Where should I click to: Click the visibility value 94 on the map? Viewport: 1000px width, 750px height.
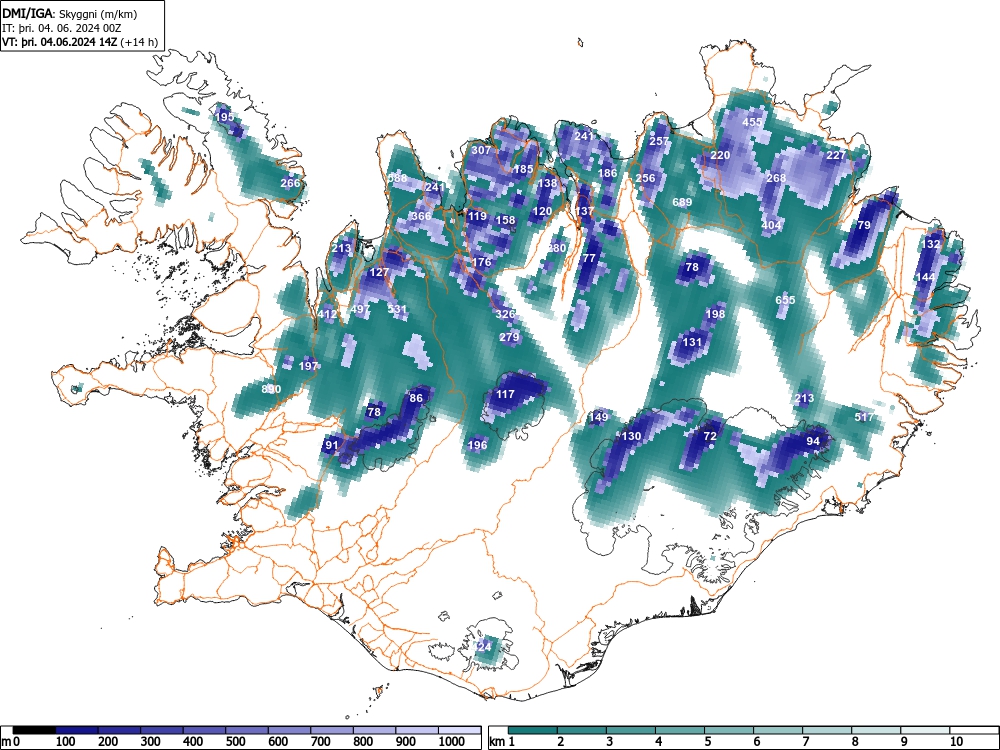(812, 441)
